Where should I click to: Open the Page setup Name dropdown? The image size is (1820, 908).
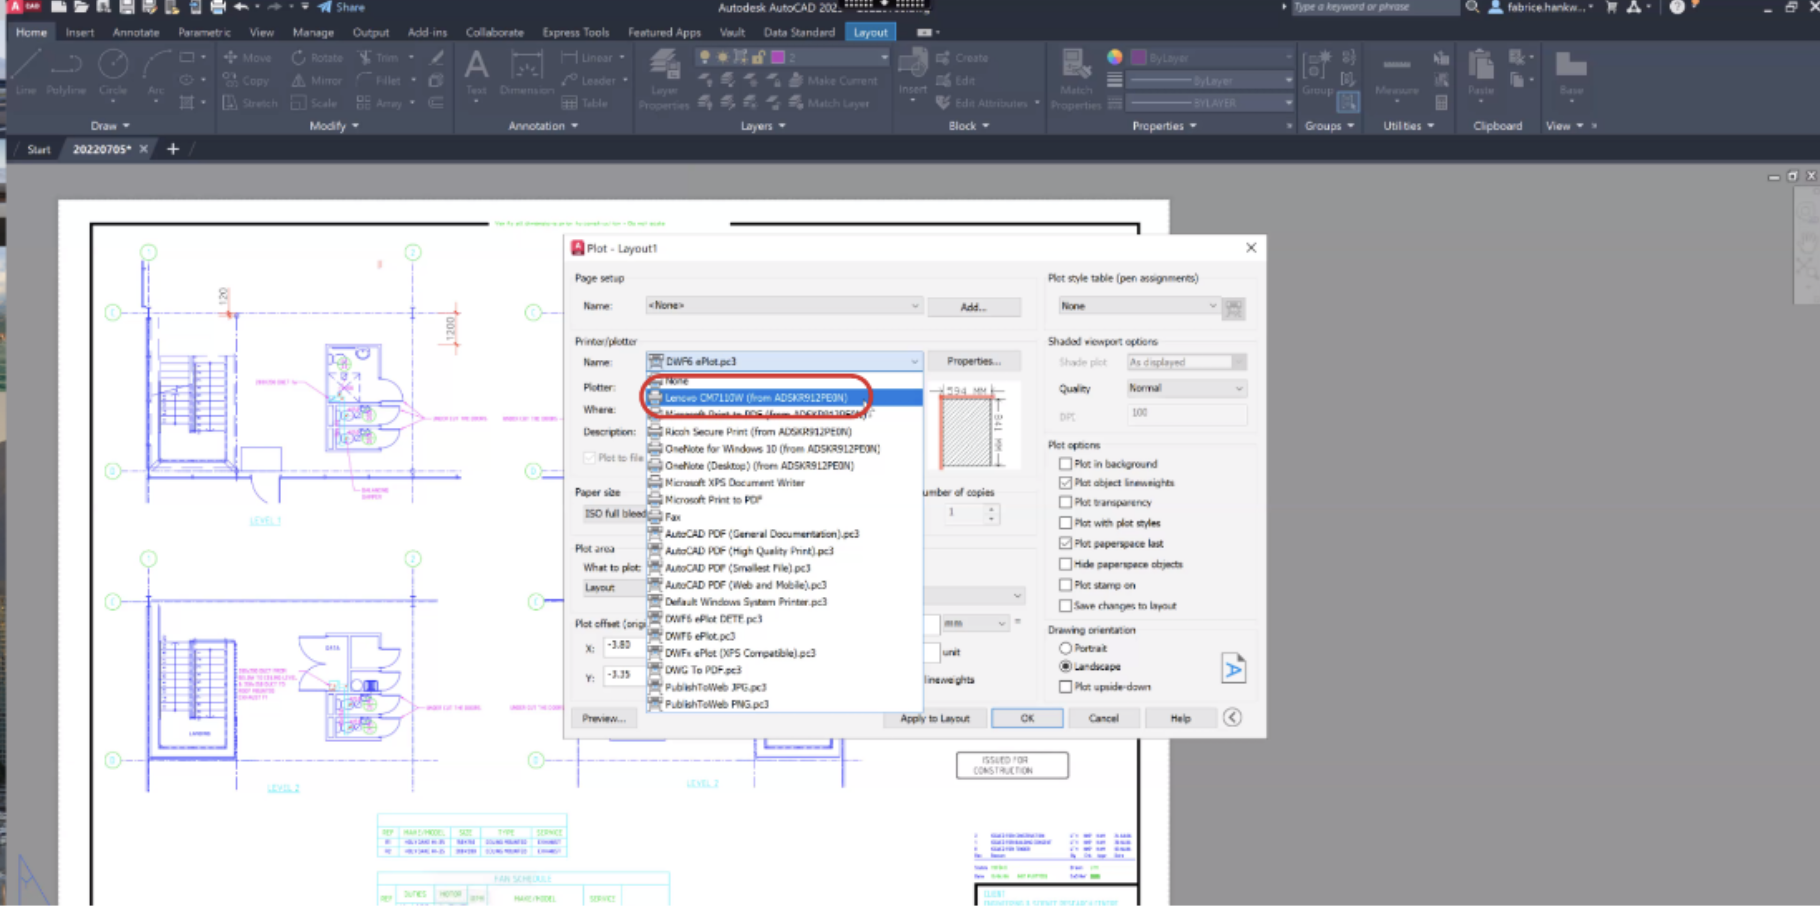pos(783,306)
